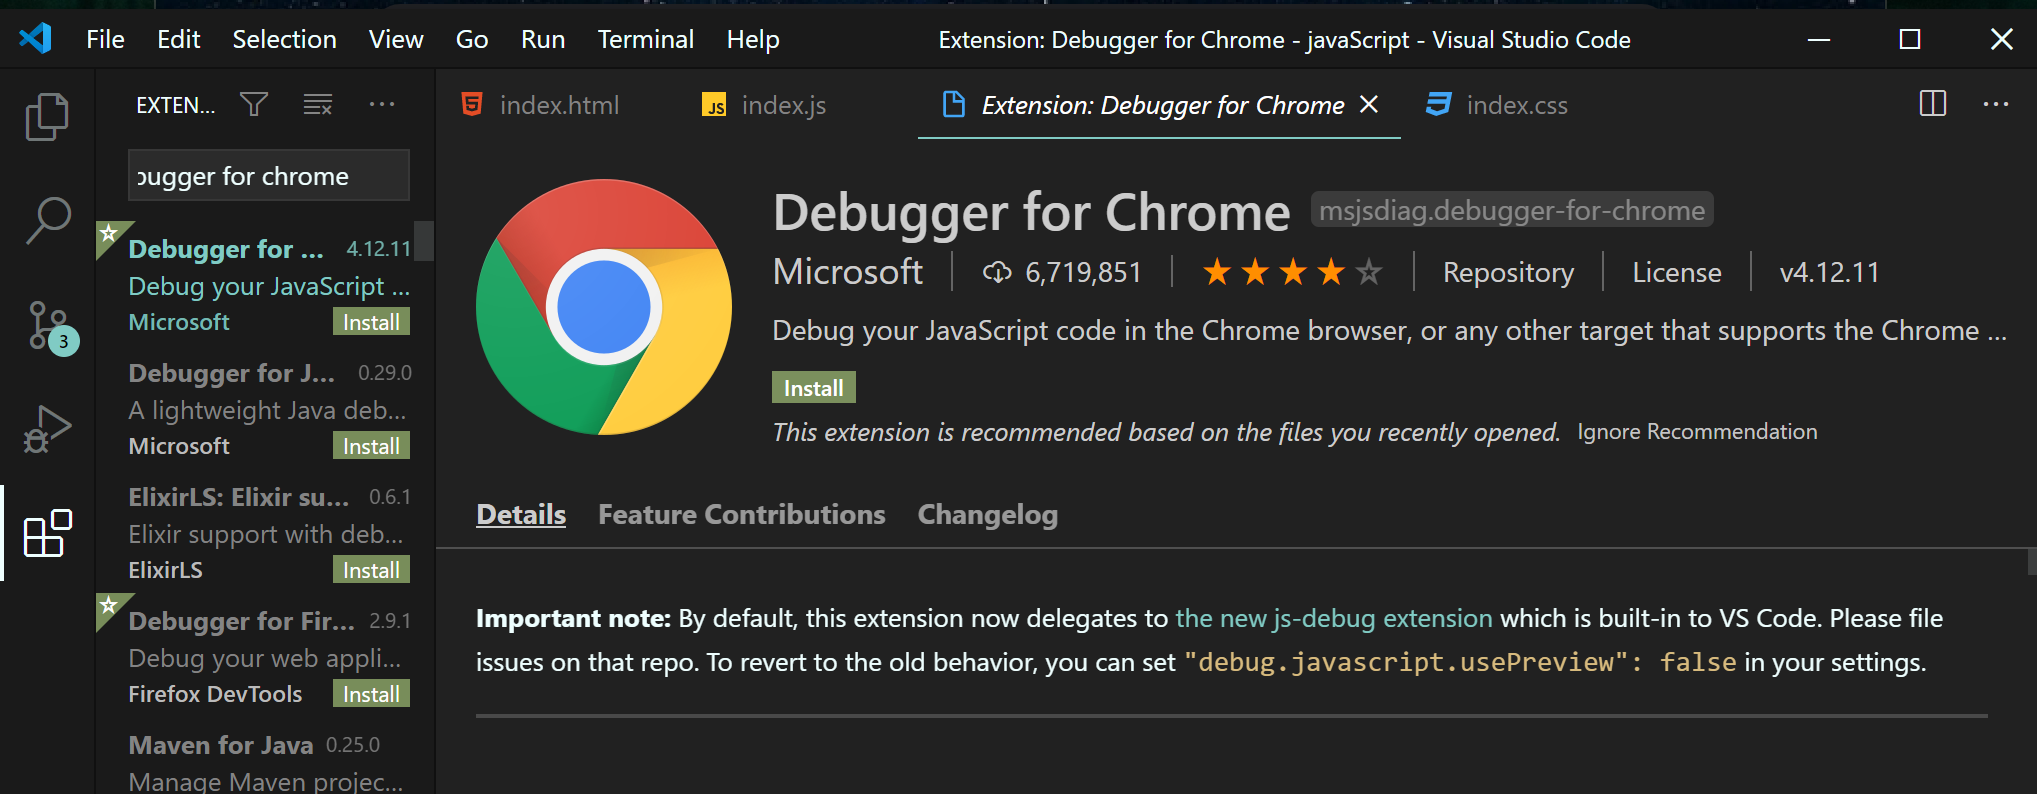Select ElixirLS: Elixir support in results list
The image size is (2037, 794).
(x=264, y=532)
